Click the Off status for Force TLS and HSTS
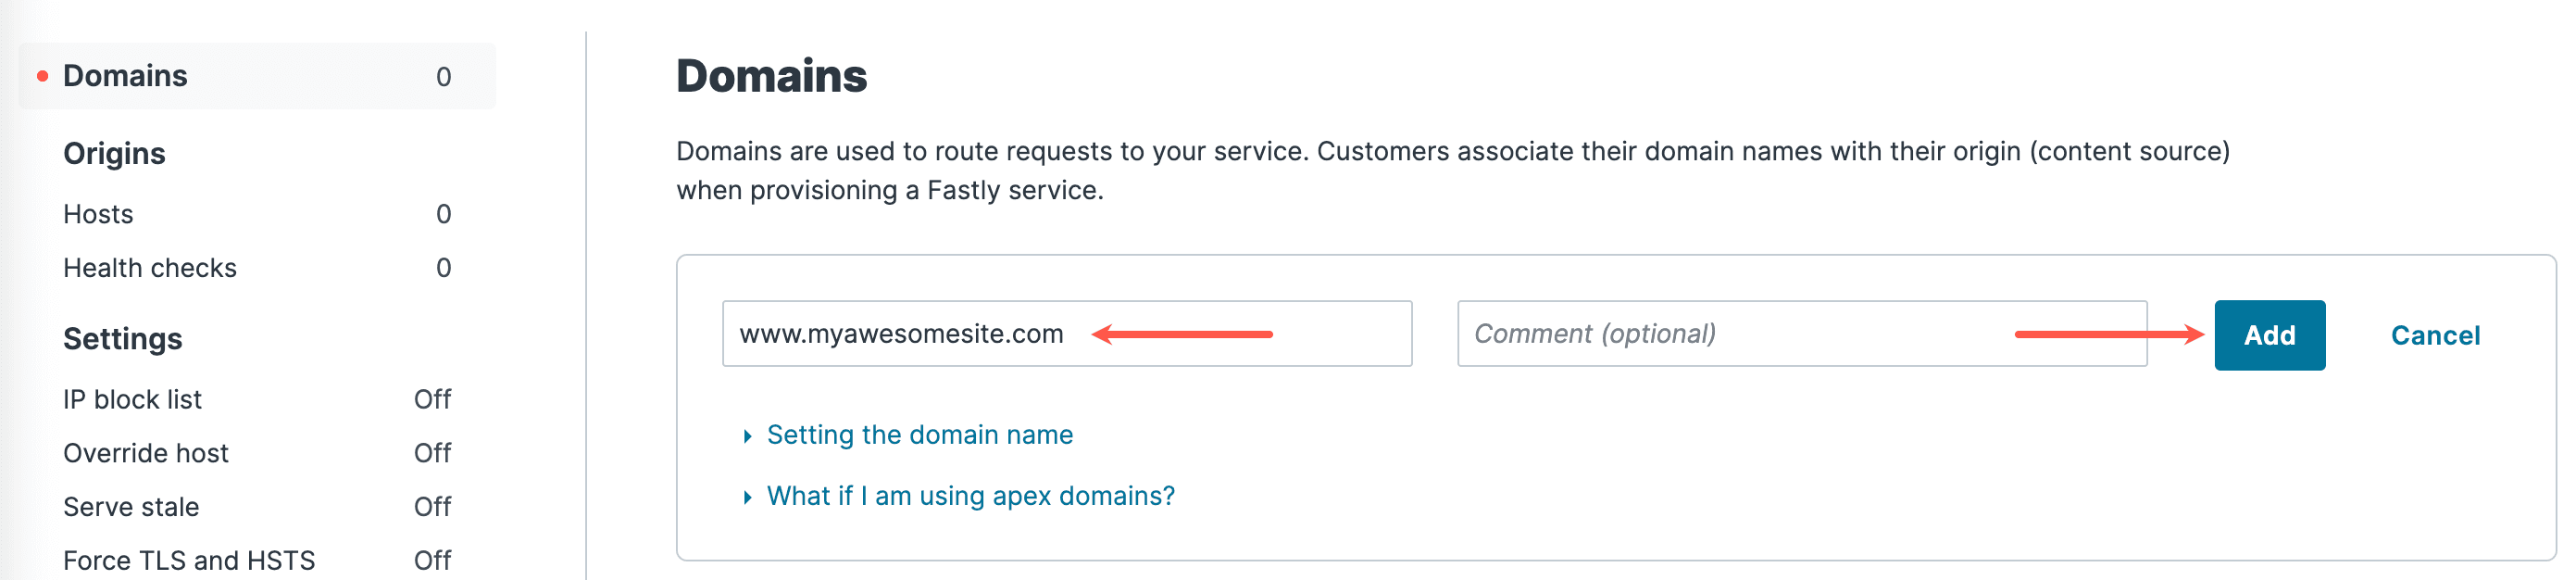 coord(432,560)
